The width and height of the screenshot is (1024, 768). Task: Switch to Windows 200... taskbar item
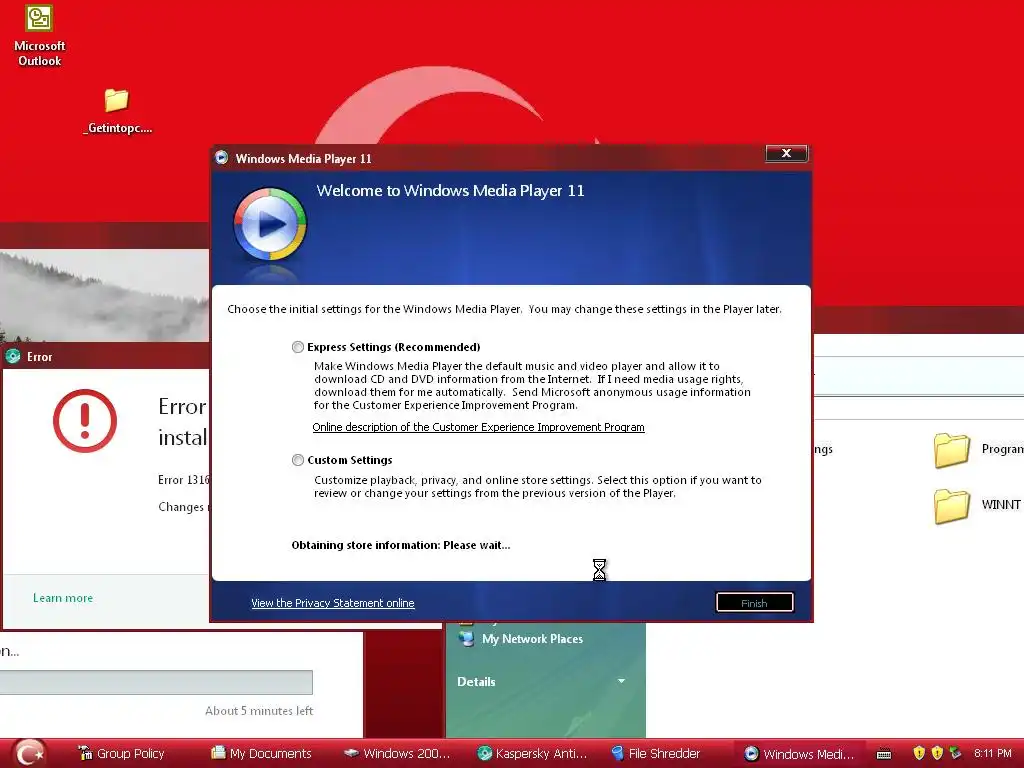[398, 754]
